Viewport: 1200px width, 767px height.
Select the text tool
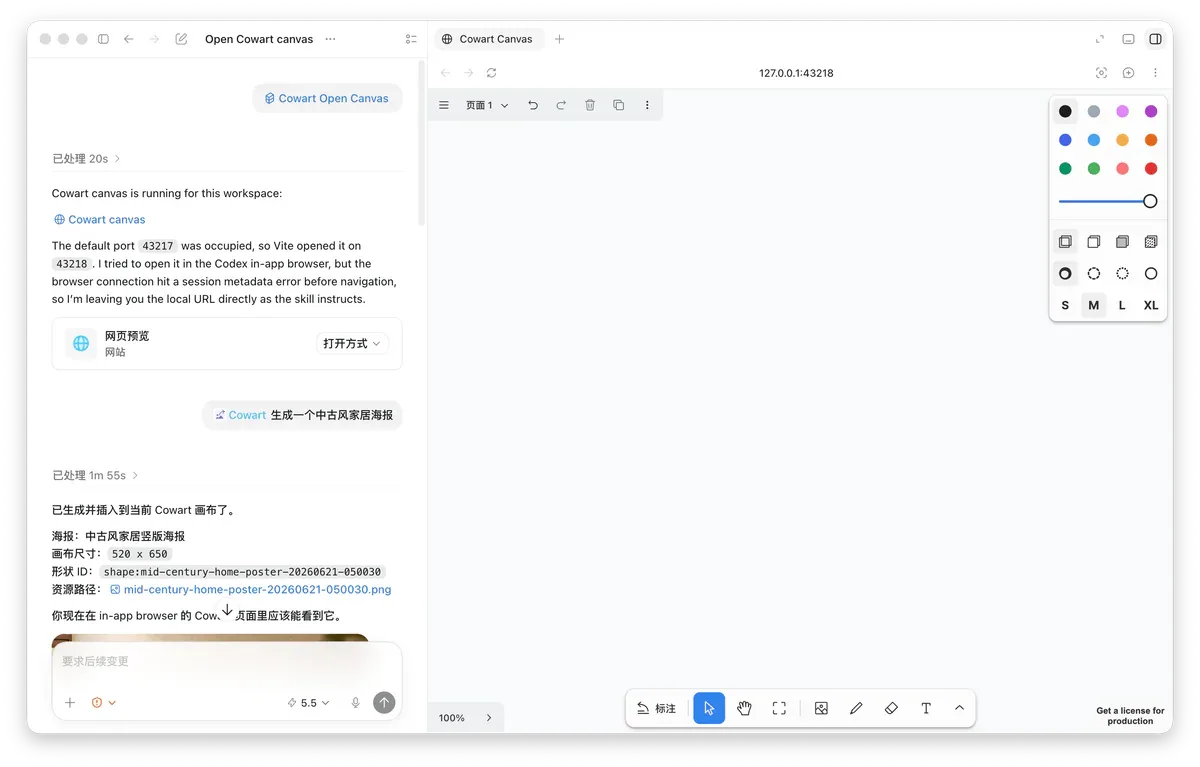tap(926, 708)
